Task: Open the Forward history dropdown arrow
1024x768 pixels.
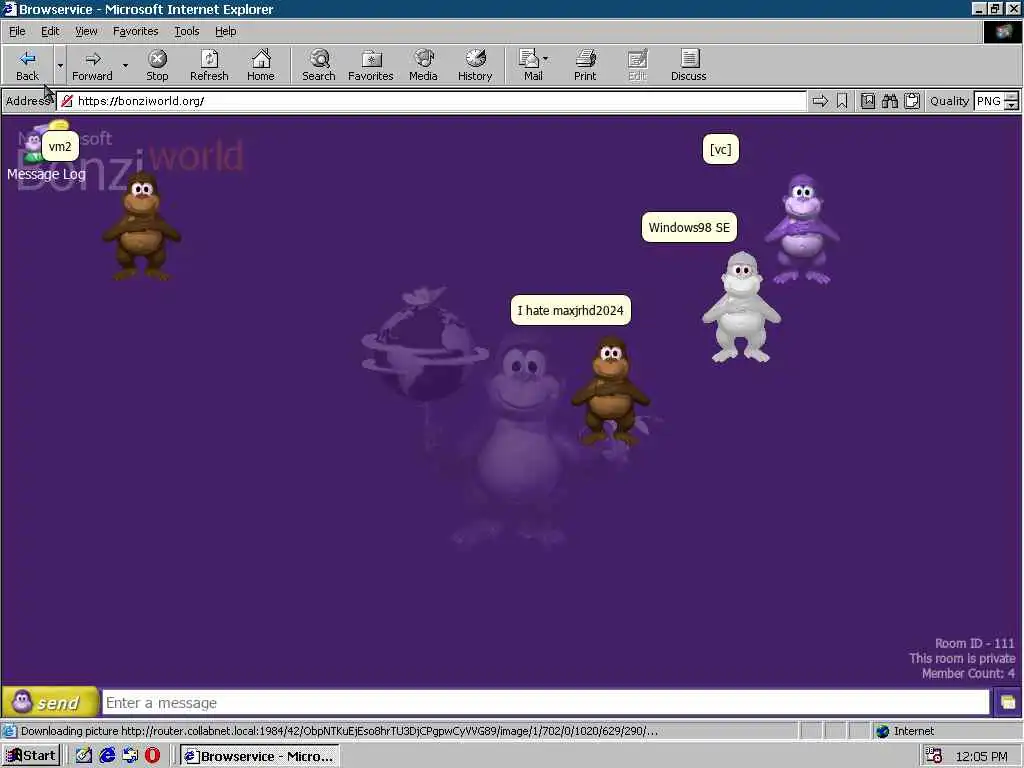Action: click(125, 65)
